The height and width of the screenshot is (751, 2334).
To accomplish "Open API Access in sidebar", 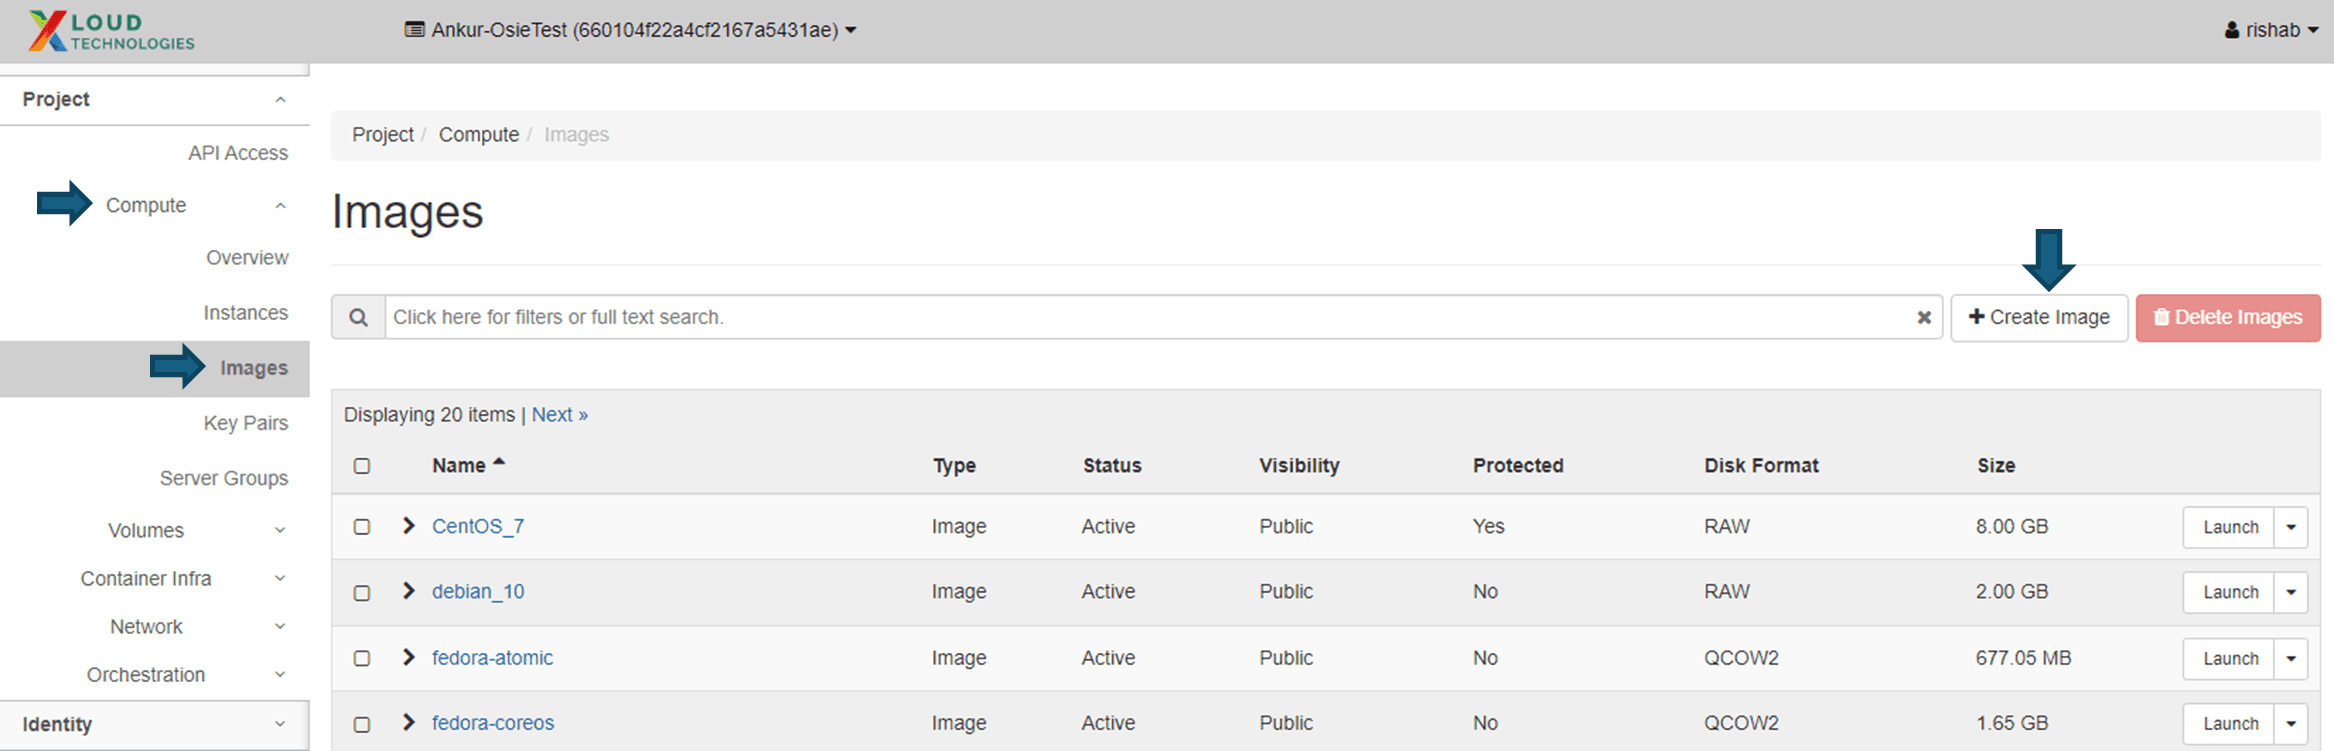I will [238, 153].
